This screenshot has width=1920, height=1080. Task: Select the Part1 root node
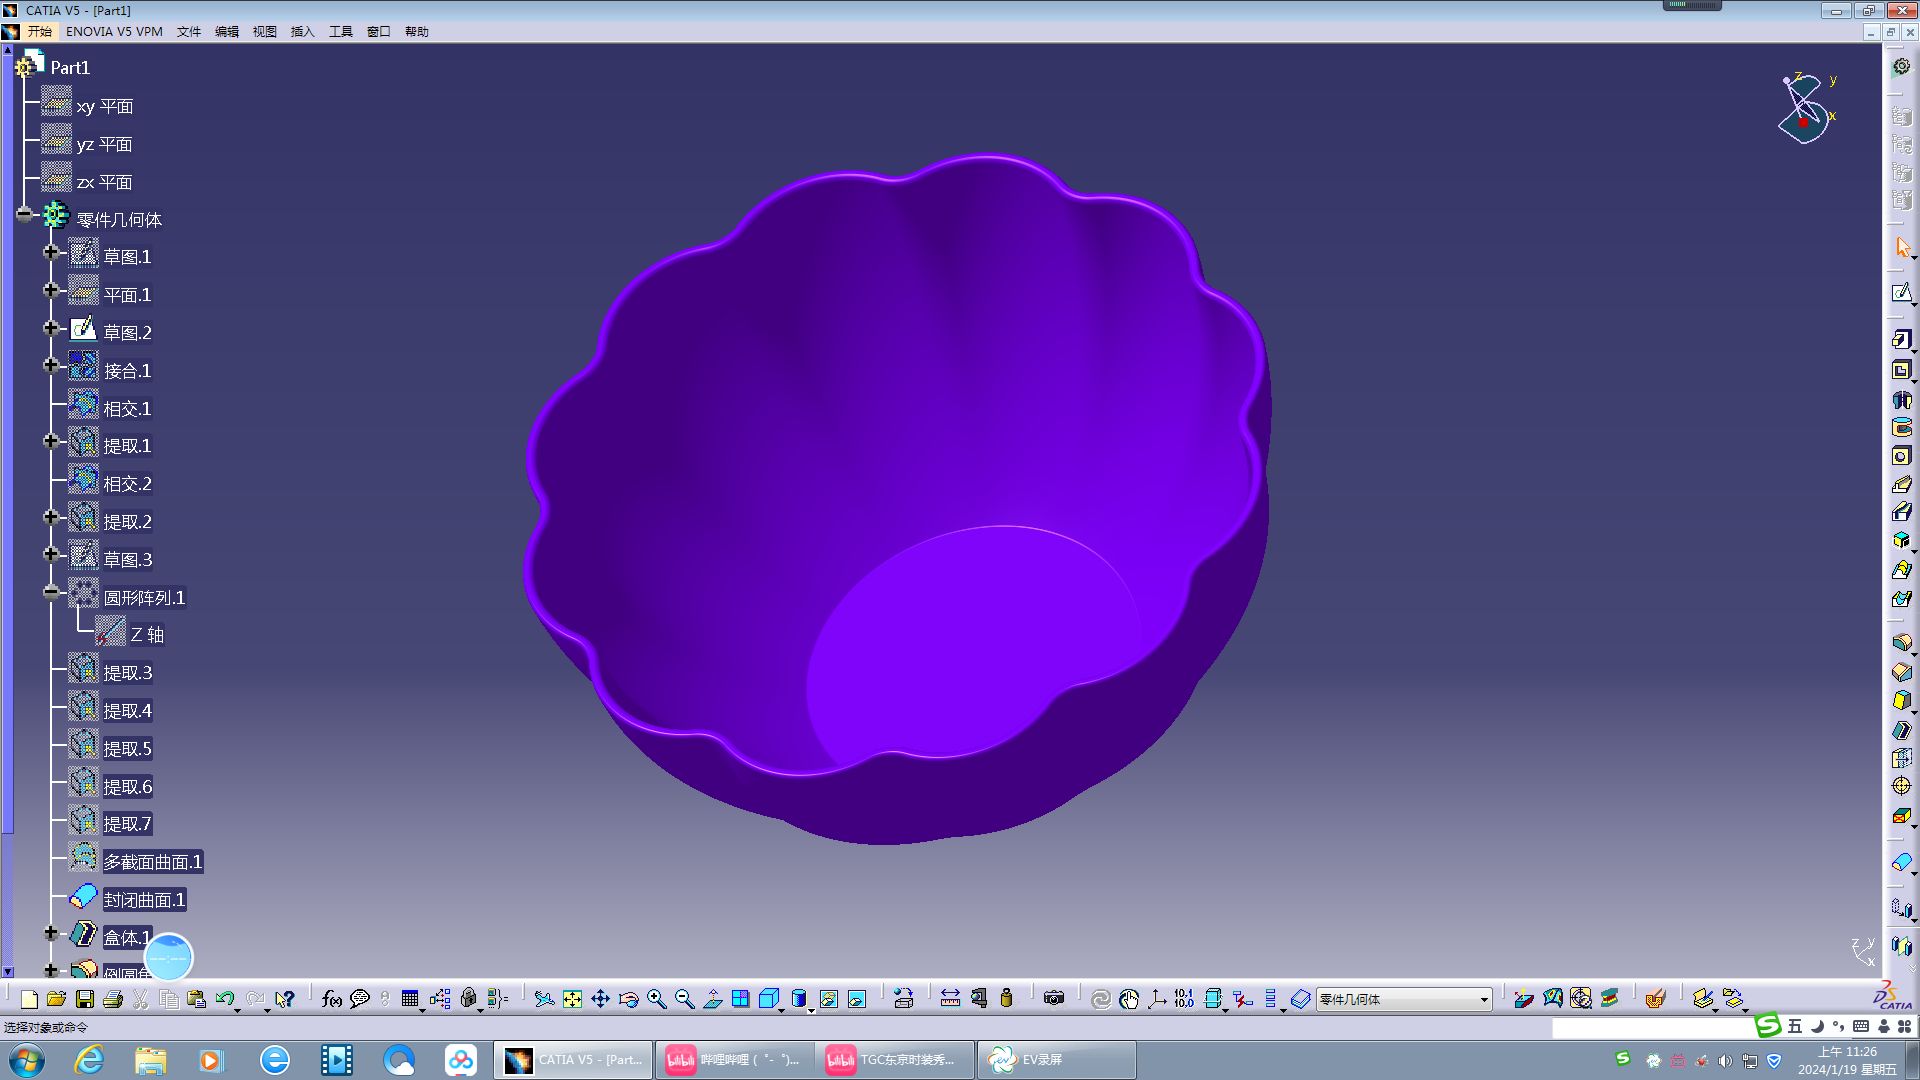pos(70,68)
